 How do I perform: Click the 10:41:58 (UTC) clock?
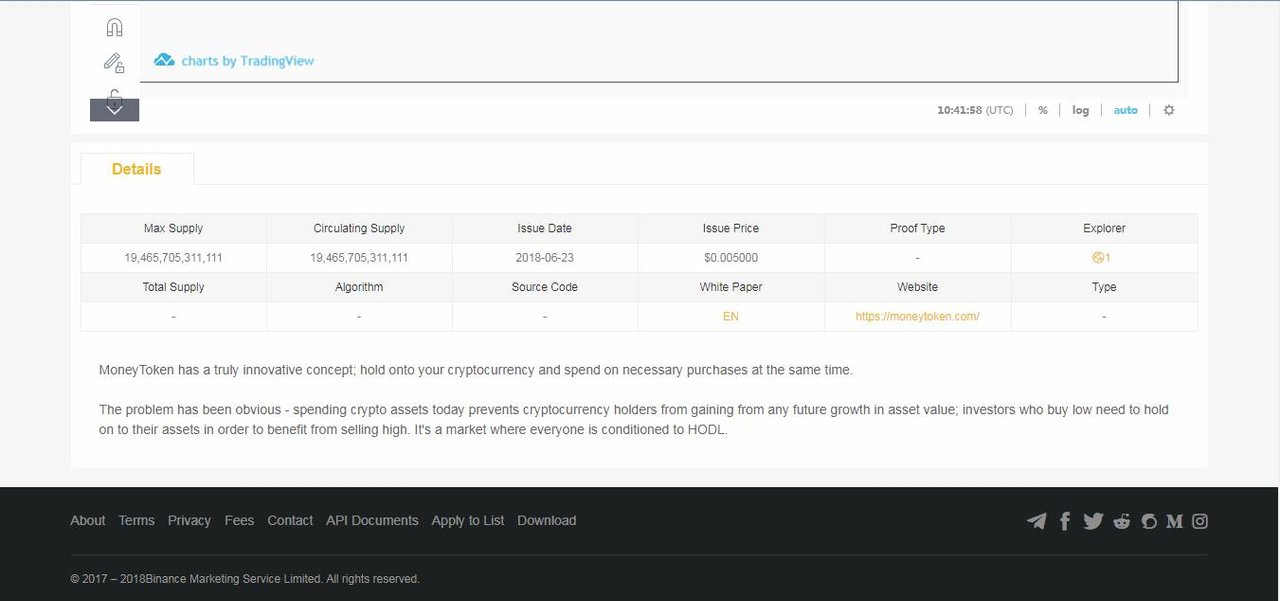[x=975, y=110]
